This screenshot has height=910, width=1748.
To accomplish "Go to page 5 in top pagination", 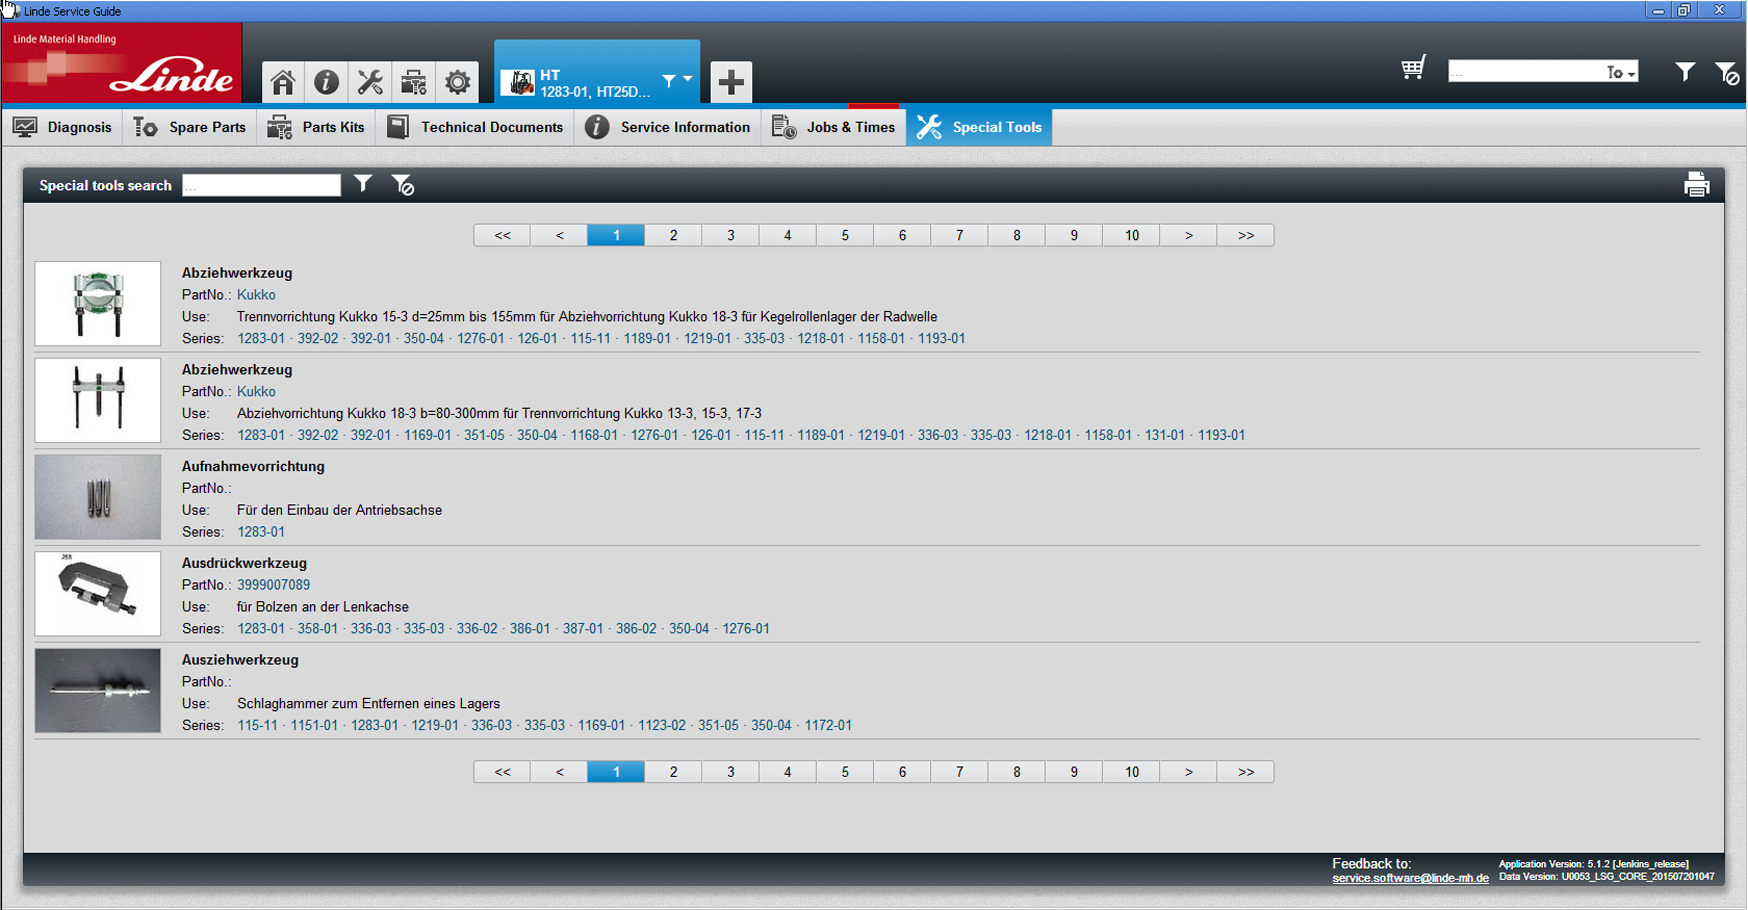I will pyautogui.click(x=845, y=235).
